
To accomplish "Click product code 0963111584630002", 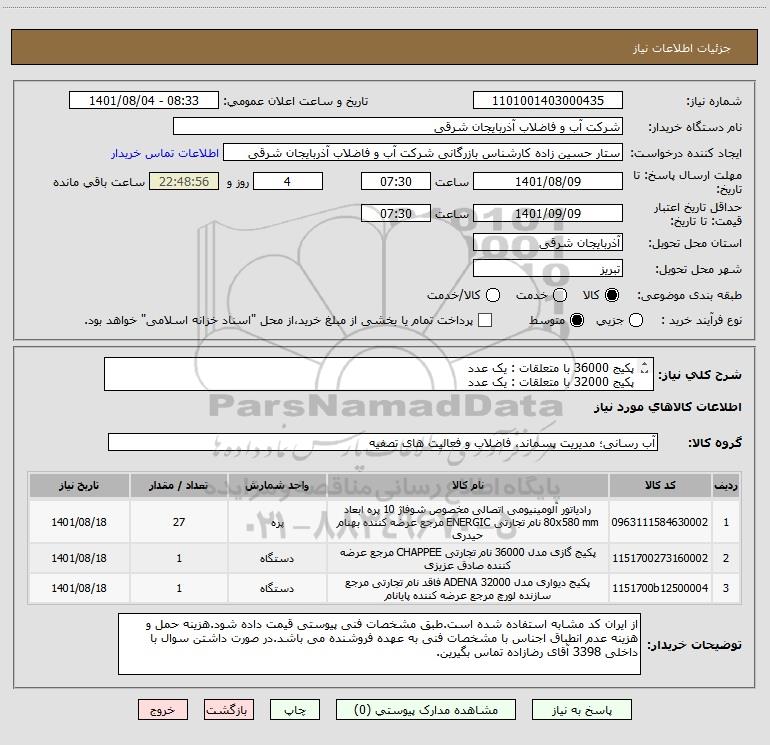I will point(660,522).
